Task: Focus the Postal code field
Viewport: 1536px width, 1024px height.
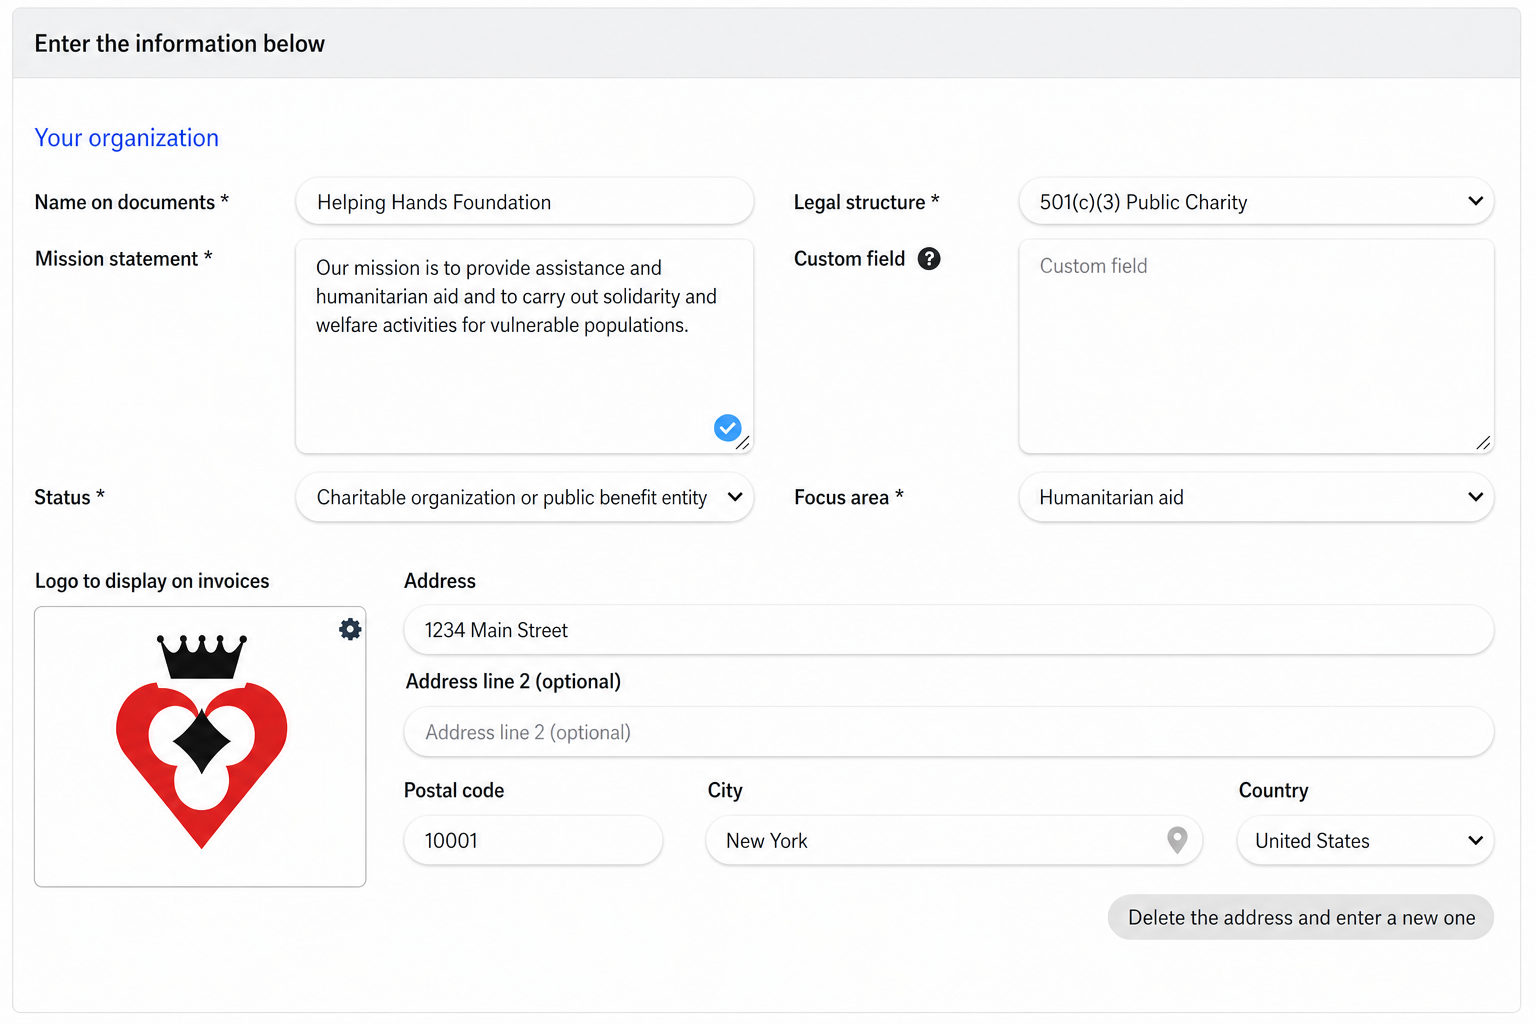Action: [x=533, y=841]
